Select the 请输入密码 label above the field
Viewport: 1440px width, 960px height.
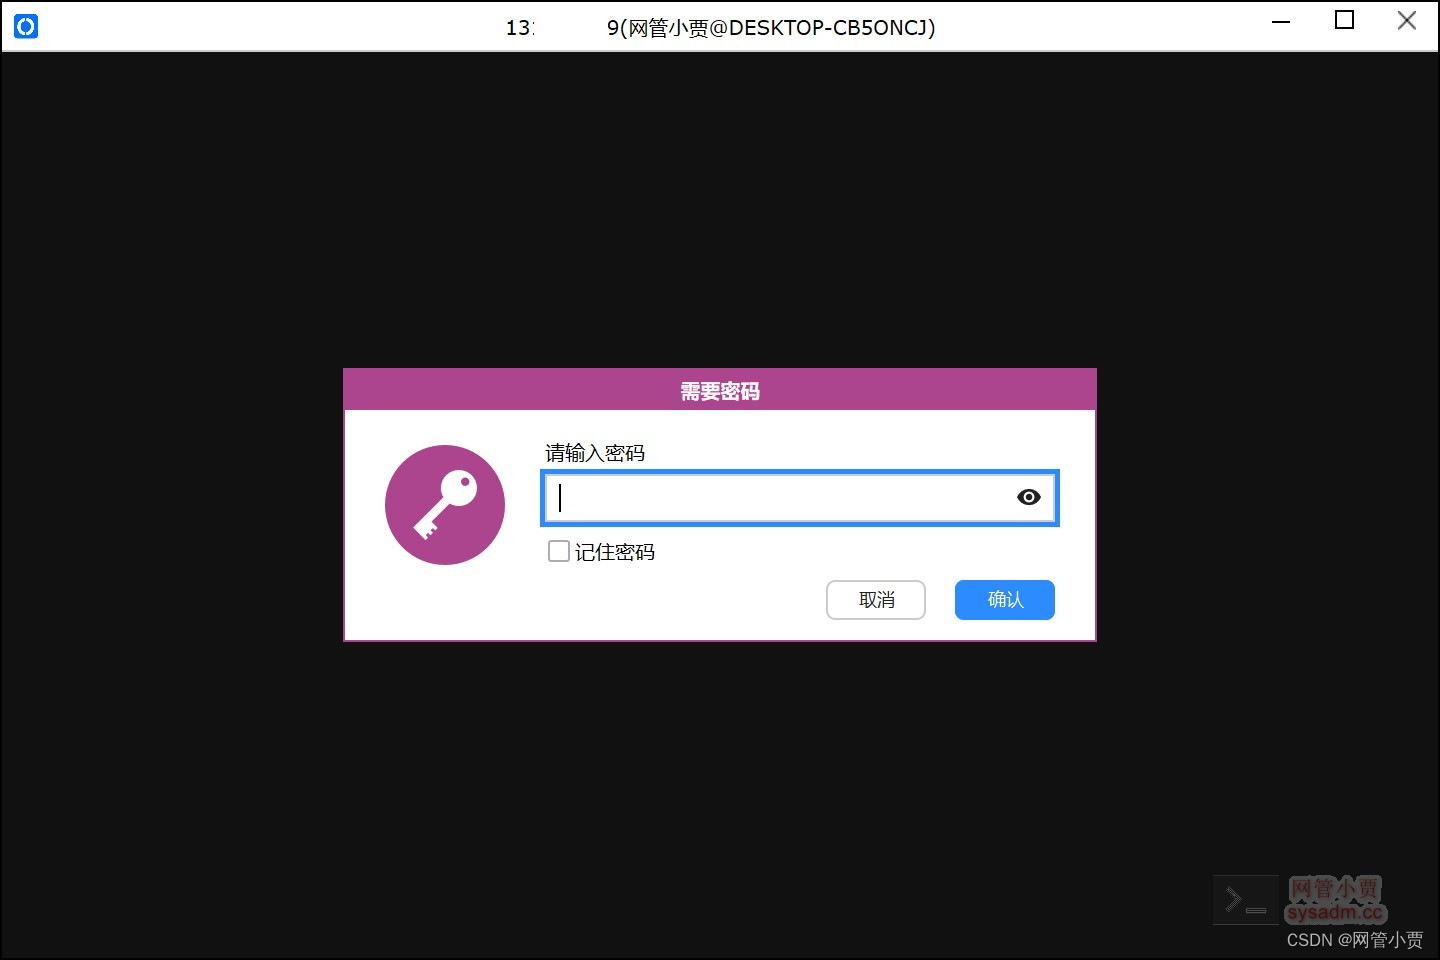594,453
